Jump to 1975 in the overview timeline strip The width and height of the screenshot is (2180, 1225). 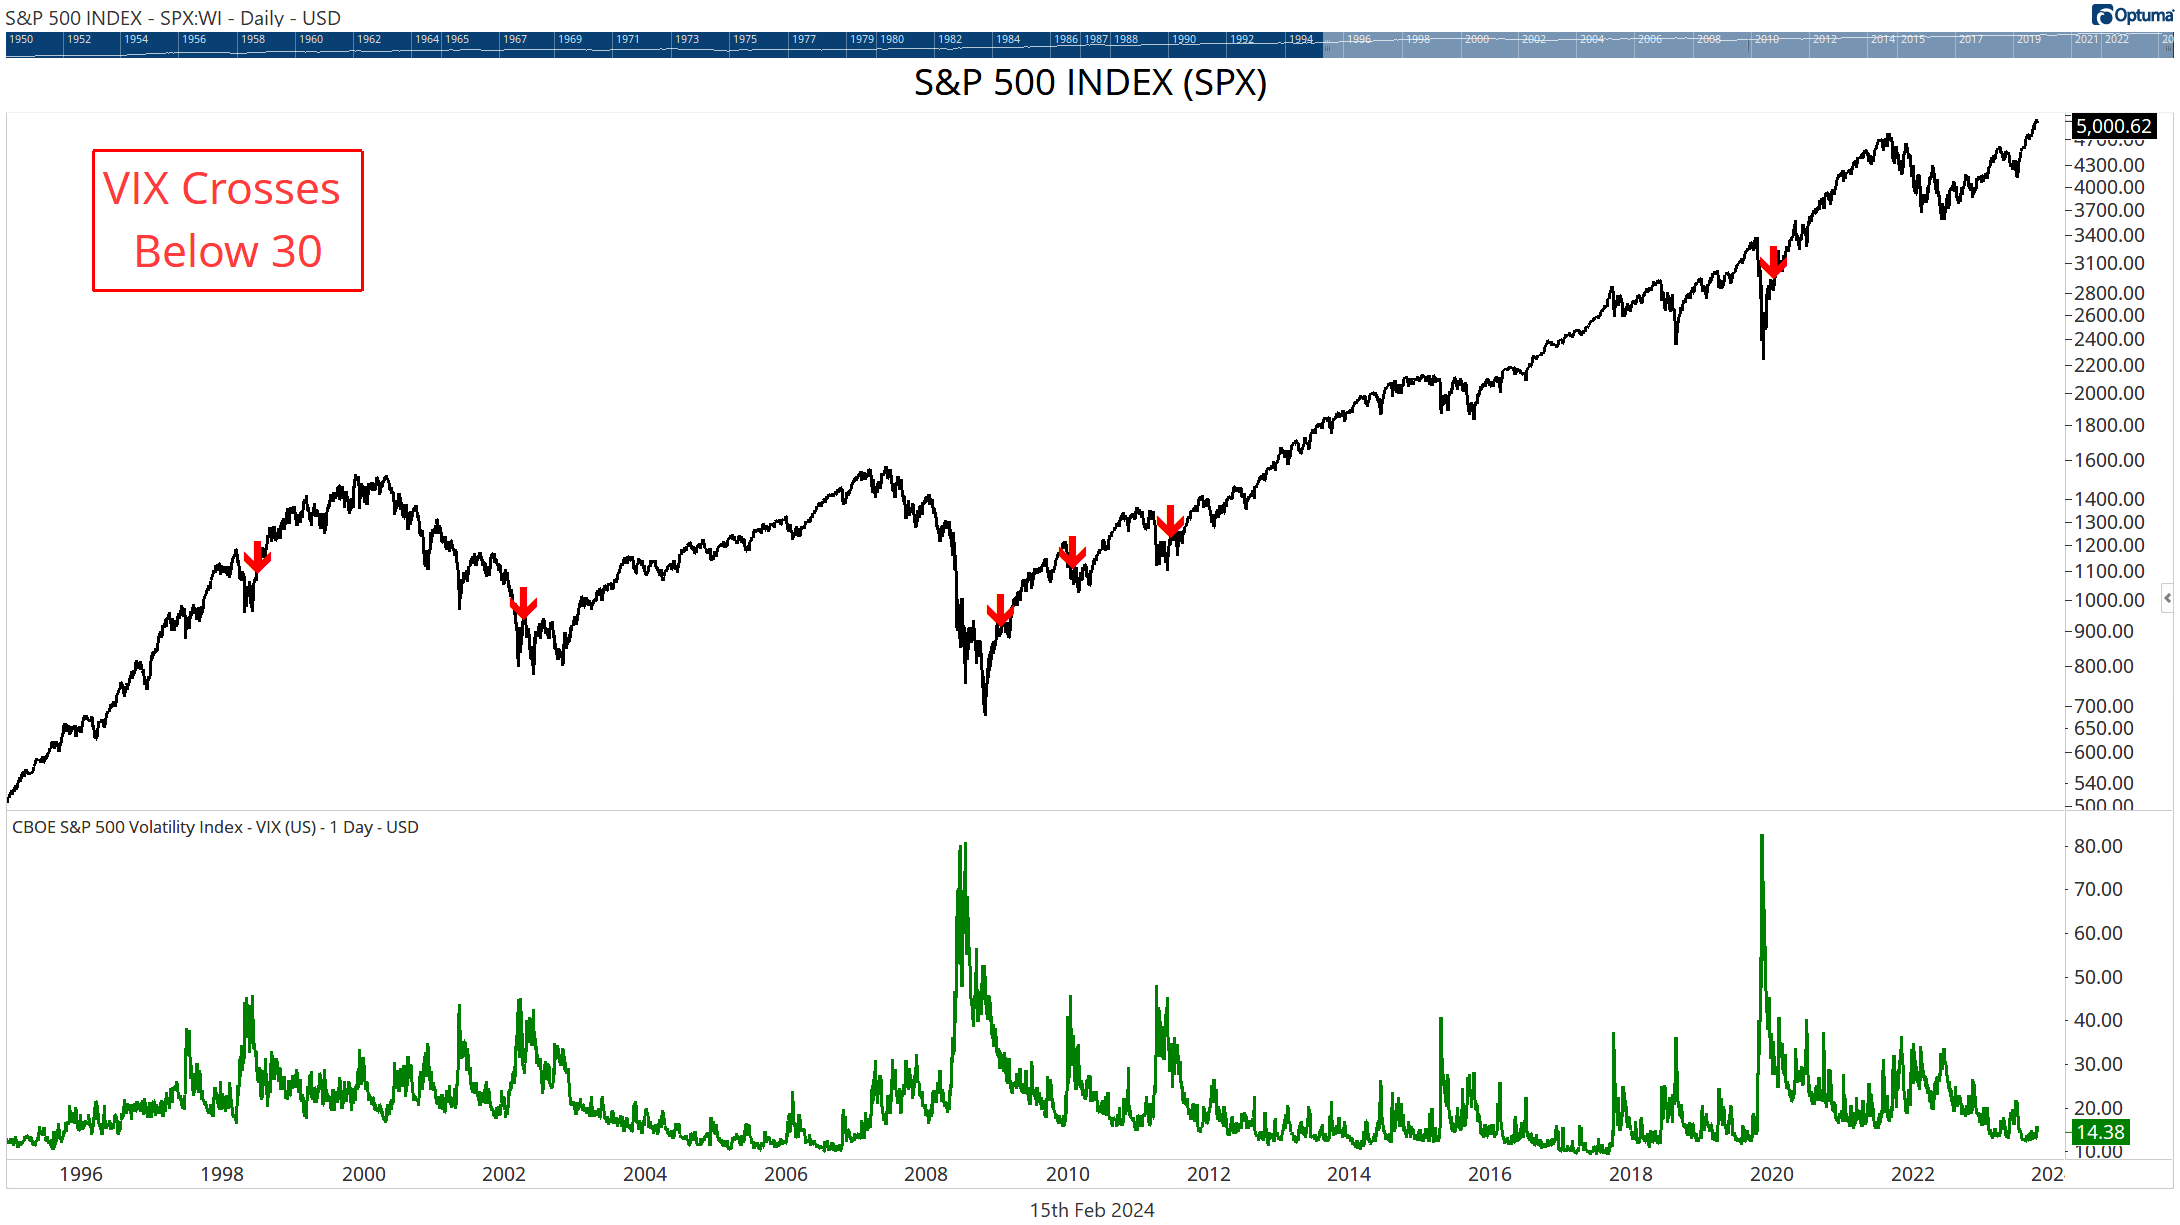[745, 39]
